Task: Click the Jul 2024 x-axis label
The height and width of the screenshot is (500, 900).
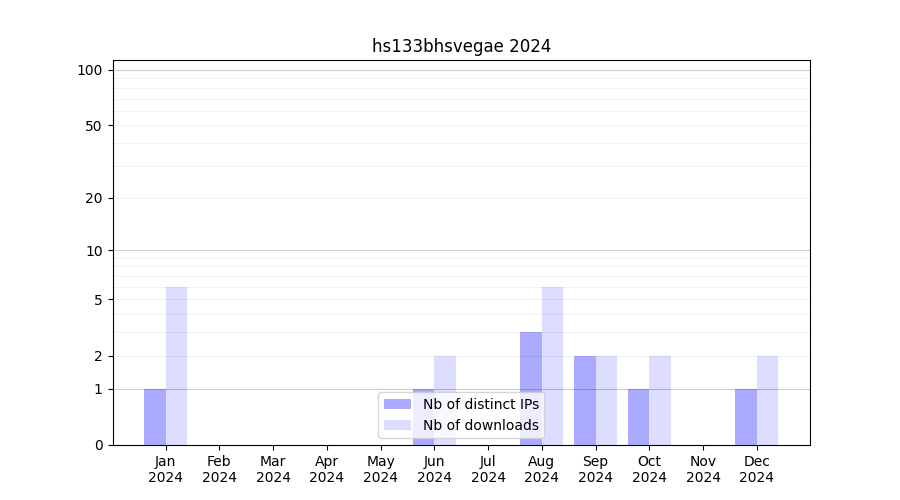Action: pos(488,469)
